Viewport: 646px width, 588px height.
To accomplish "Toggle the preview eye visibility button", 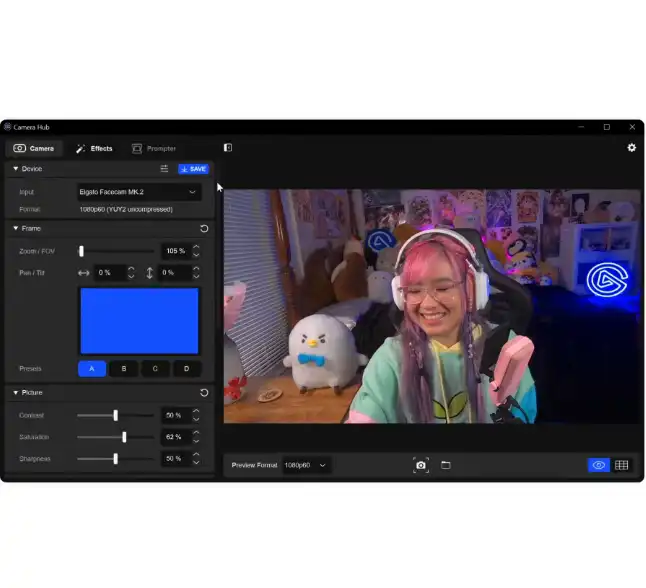I will 598,465.
